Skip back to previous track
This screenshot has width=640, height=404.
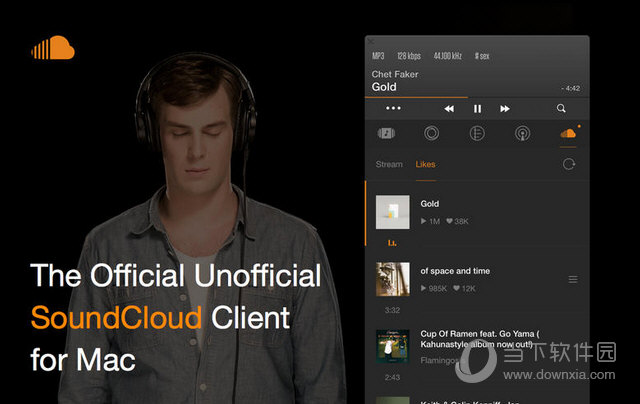pos(449,109)
